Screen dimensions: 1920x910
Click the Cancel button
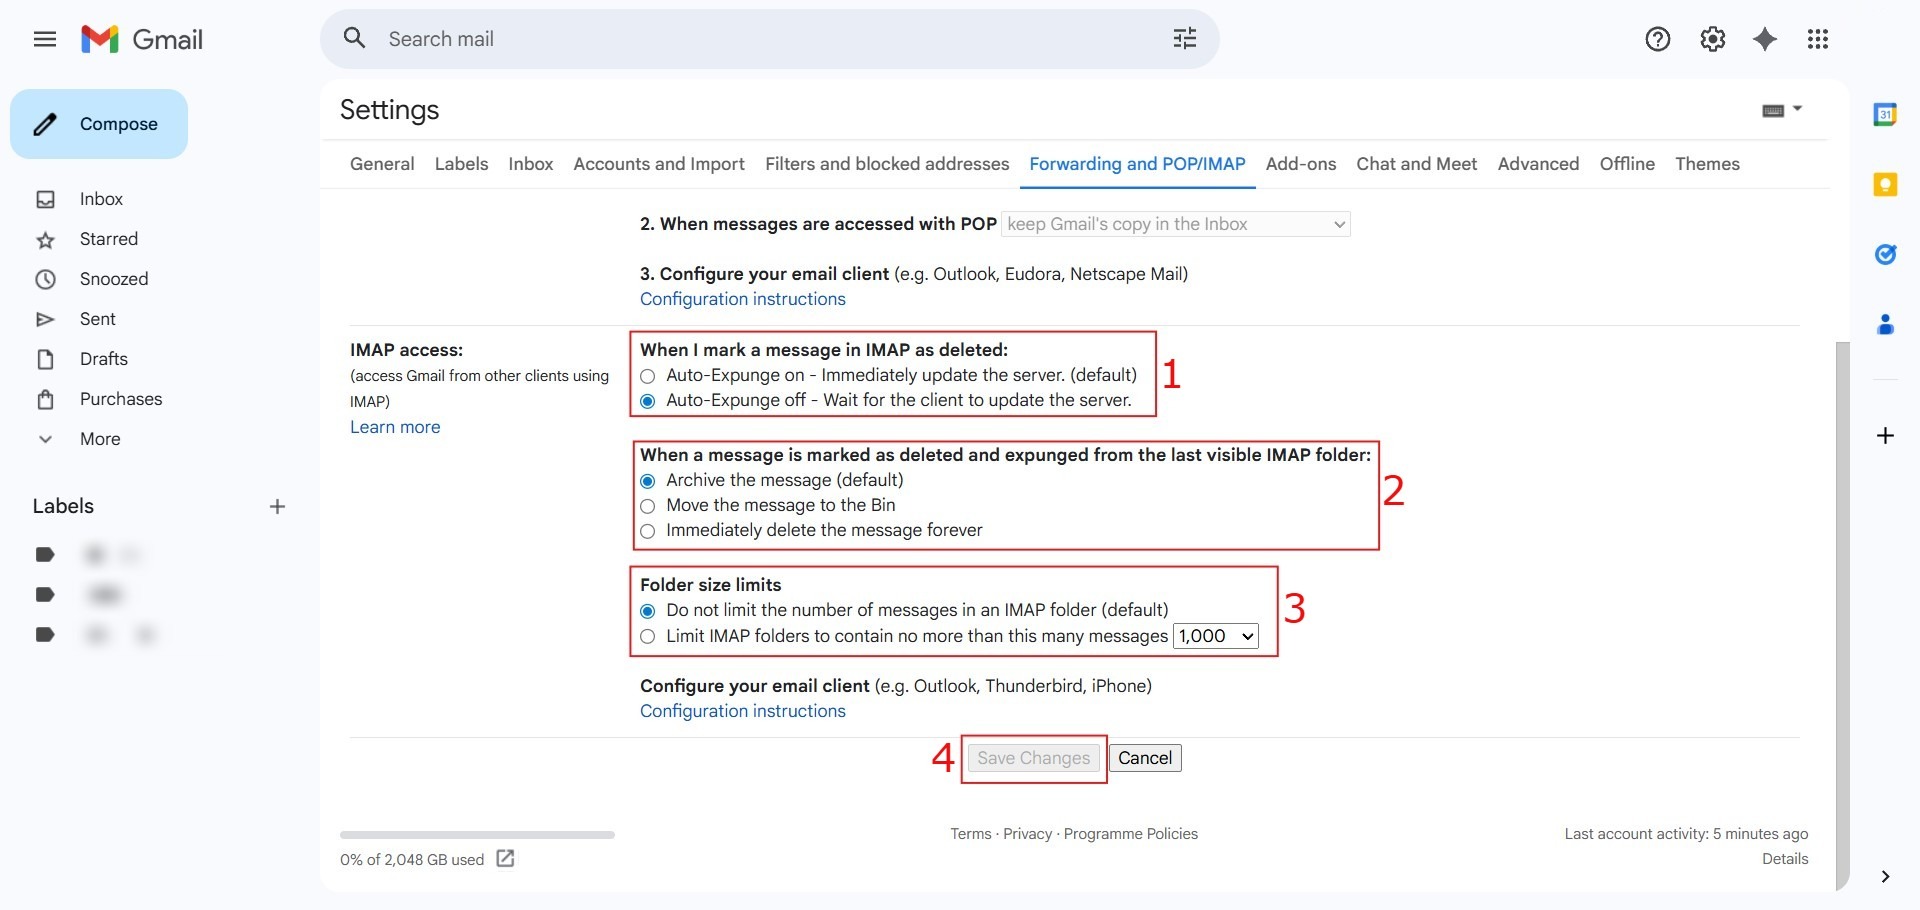point(1144,758)
